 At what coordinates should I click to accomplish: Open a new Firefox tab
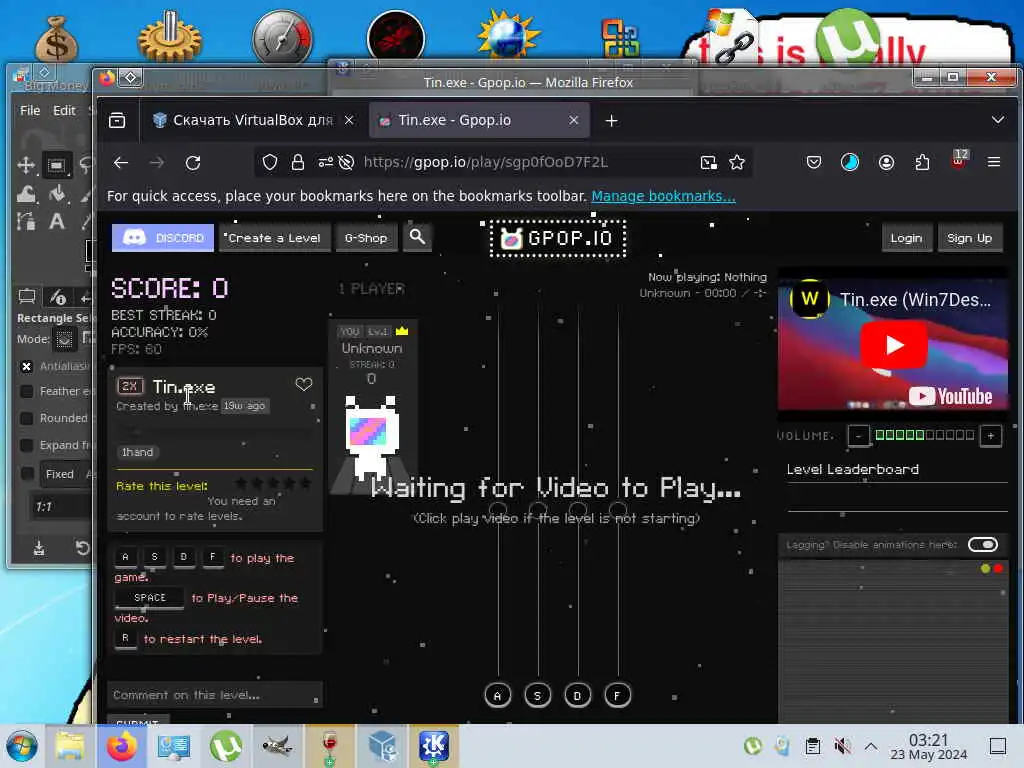pos(611,121)
